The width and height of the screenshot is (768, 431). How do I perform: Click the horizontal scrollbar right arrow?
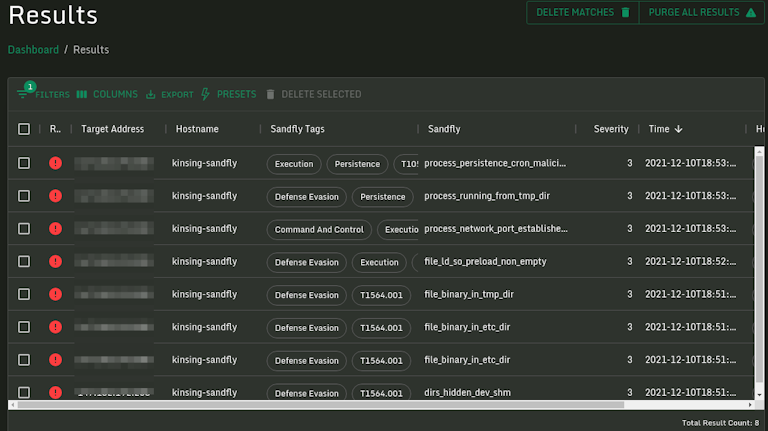coord(750,405)
